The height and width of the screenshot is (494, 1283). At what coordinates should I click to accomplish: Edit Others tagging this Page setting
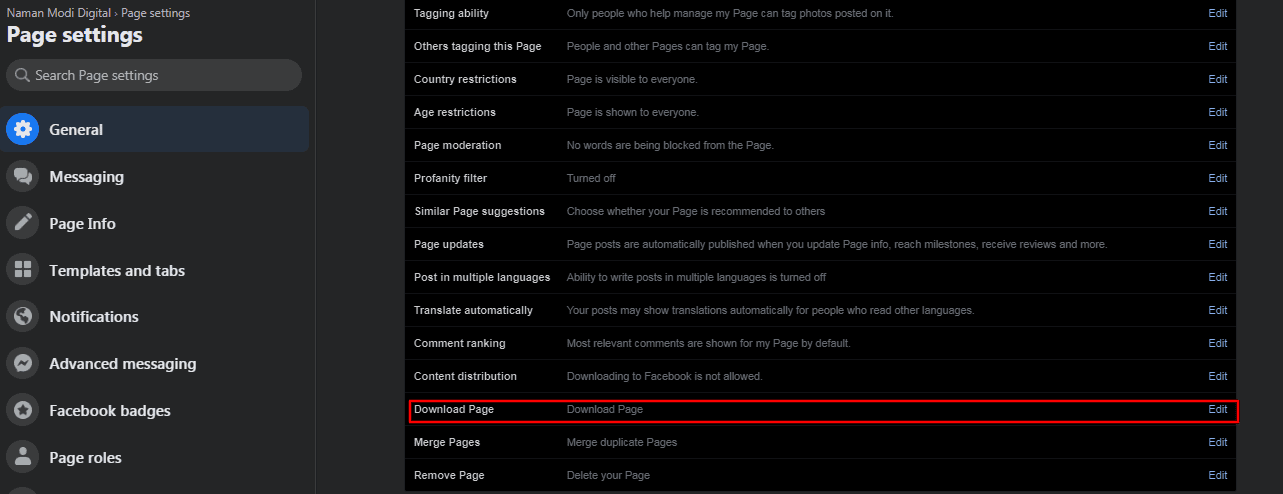pyautogui.click(x=1217, y=46)
